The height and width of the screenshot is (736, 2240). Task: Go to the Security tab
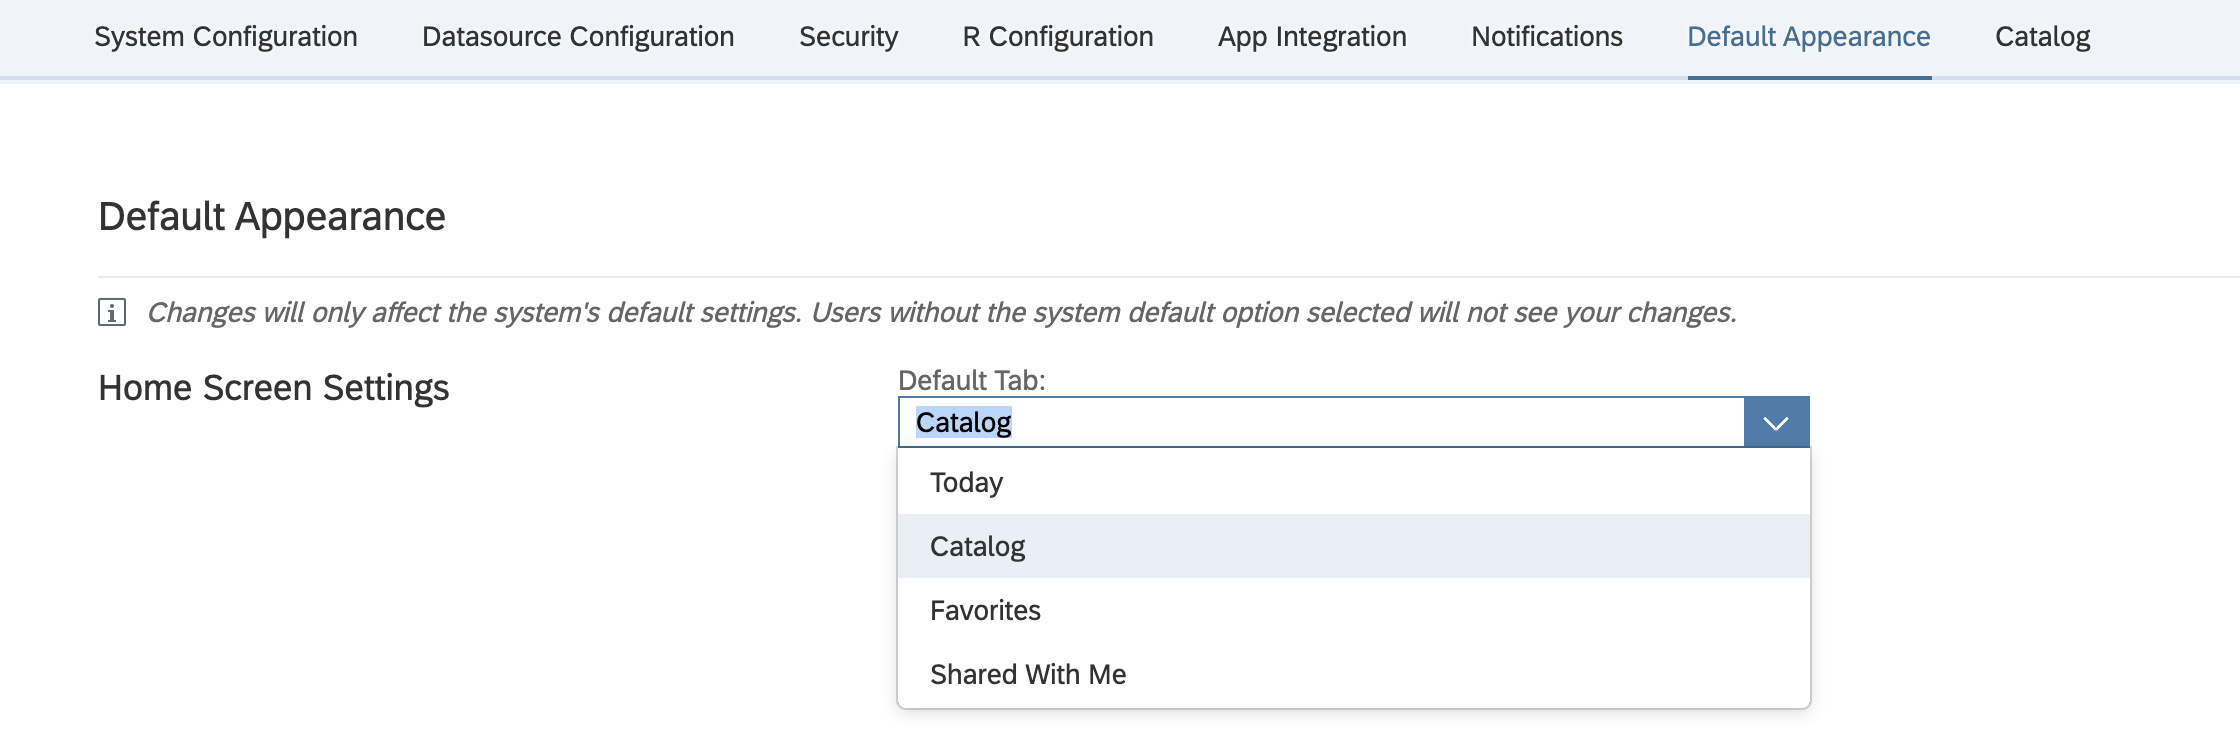click(x=848, y=37)
